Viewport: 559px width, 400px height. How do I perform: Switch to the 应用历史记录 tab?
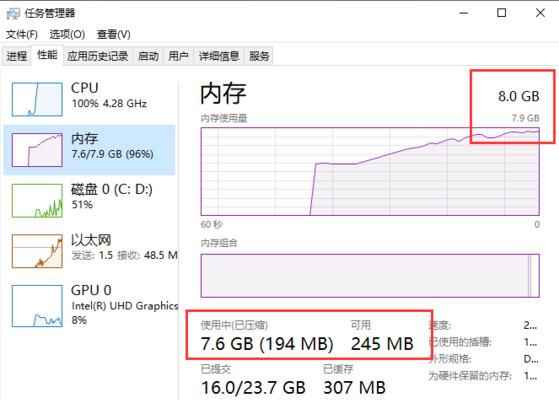98,56
